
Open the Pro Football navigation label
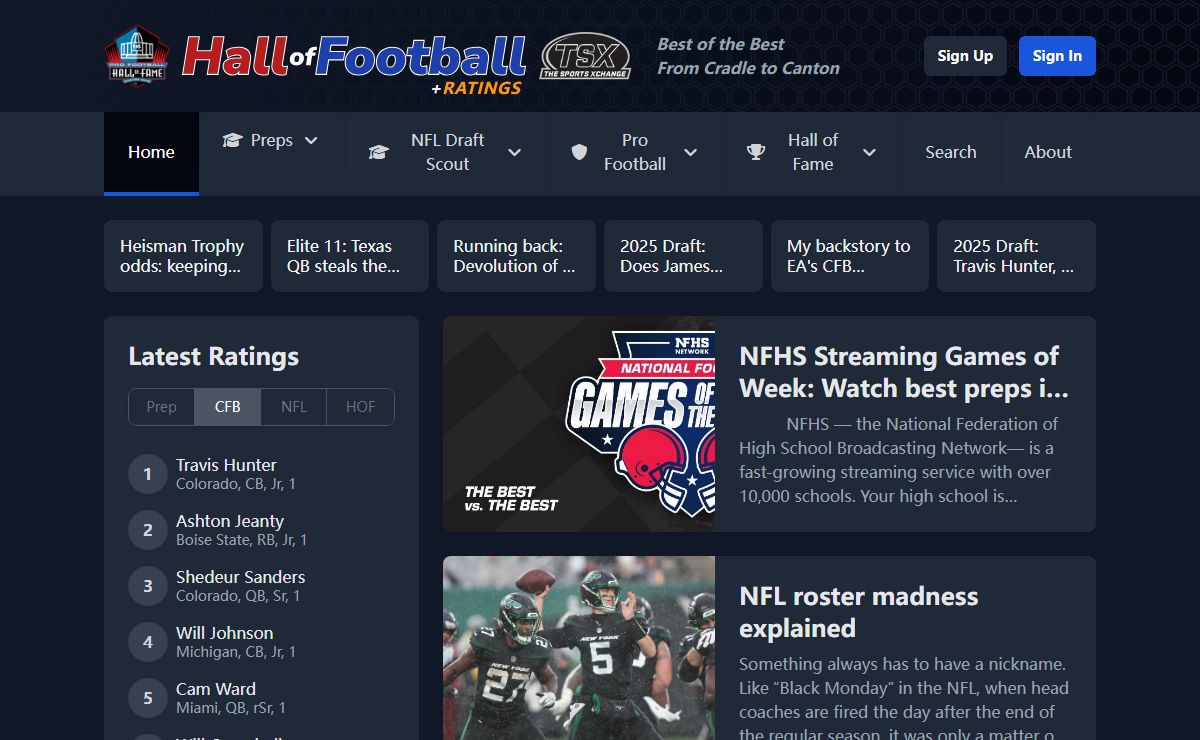click(x=635, y=152)
